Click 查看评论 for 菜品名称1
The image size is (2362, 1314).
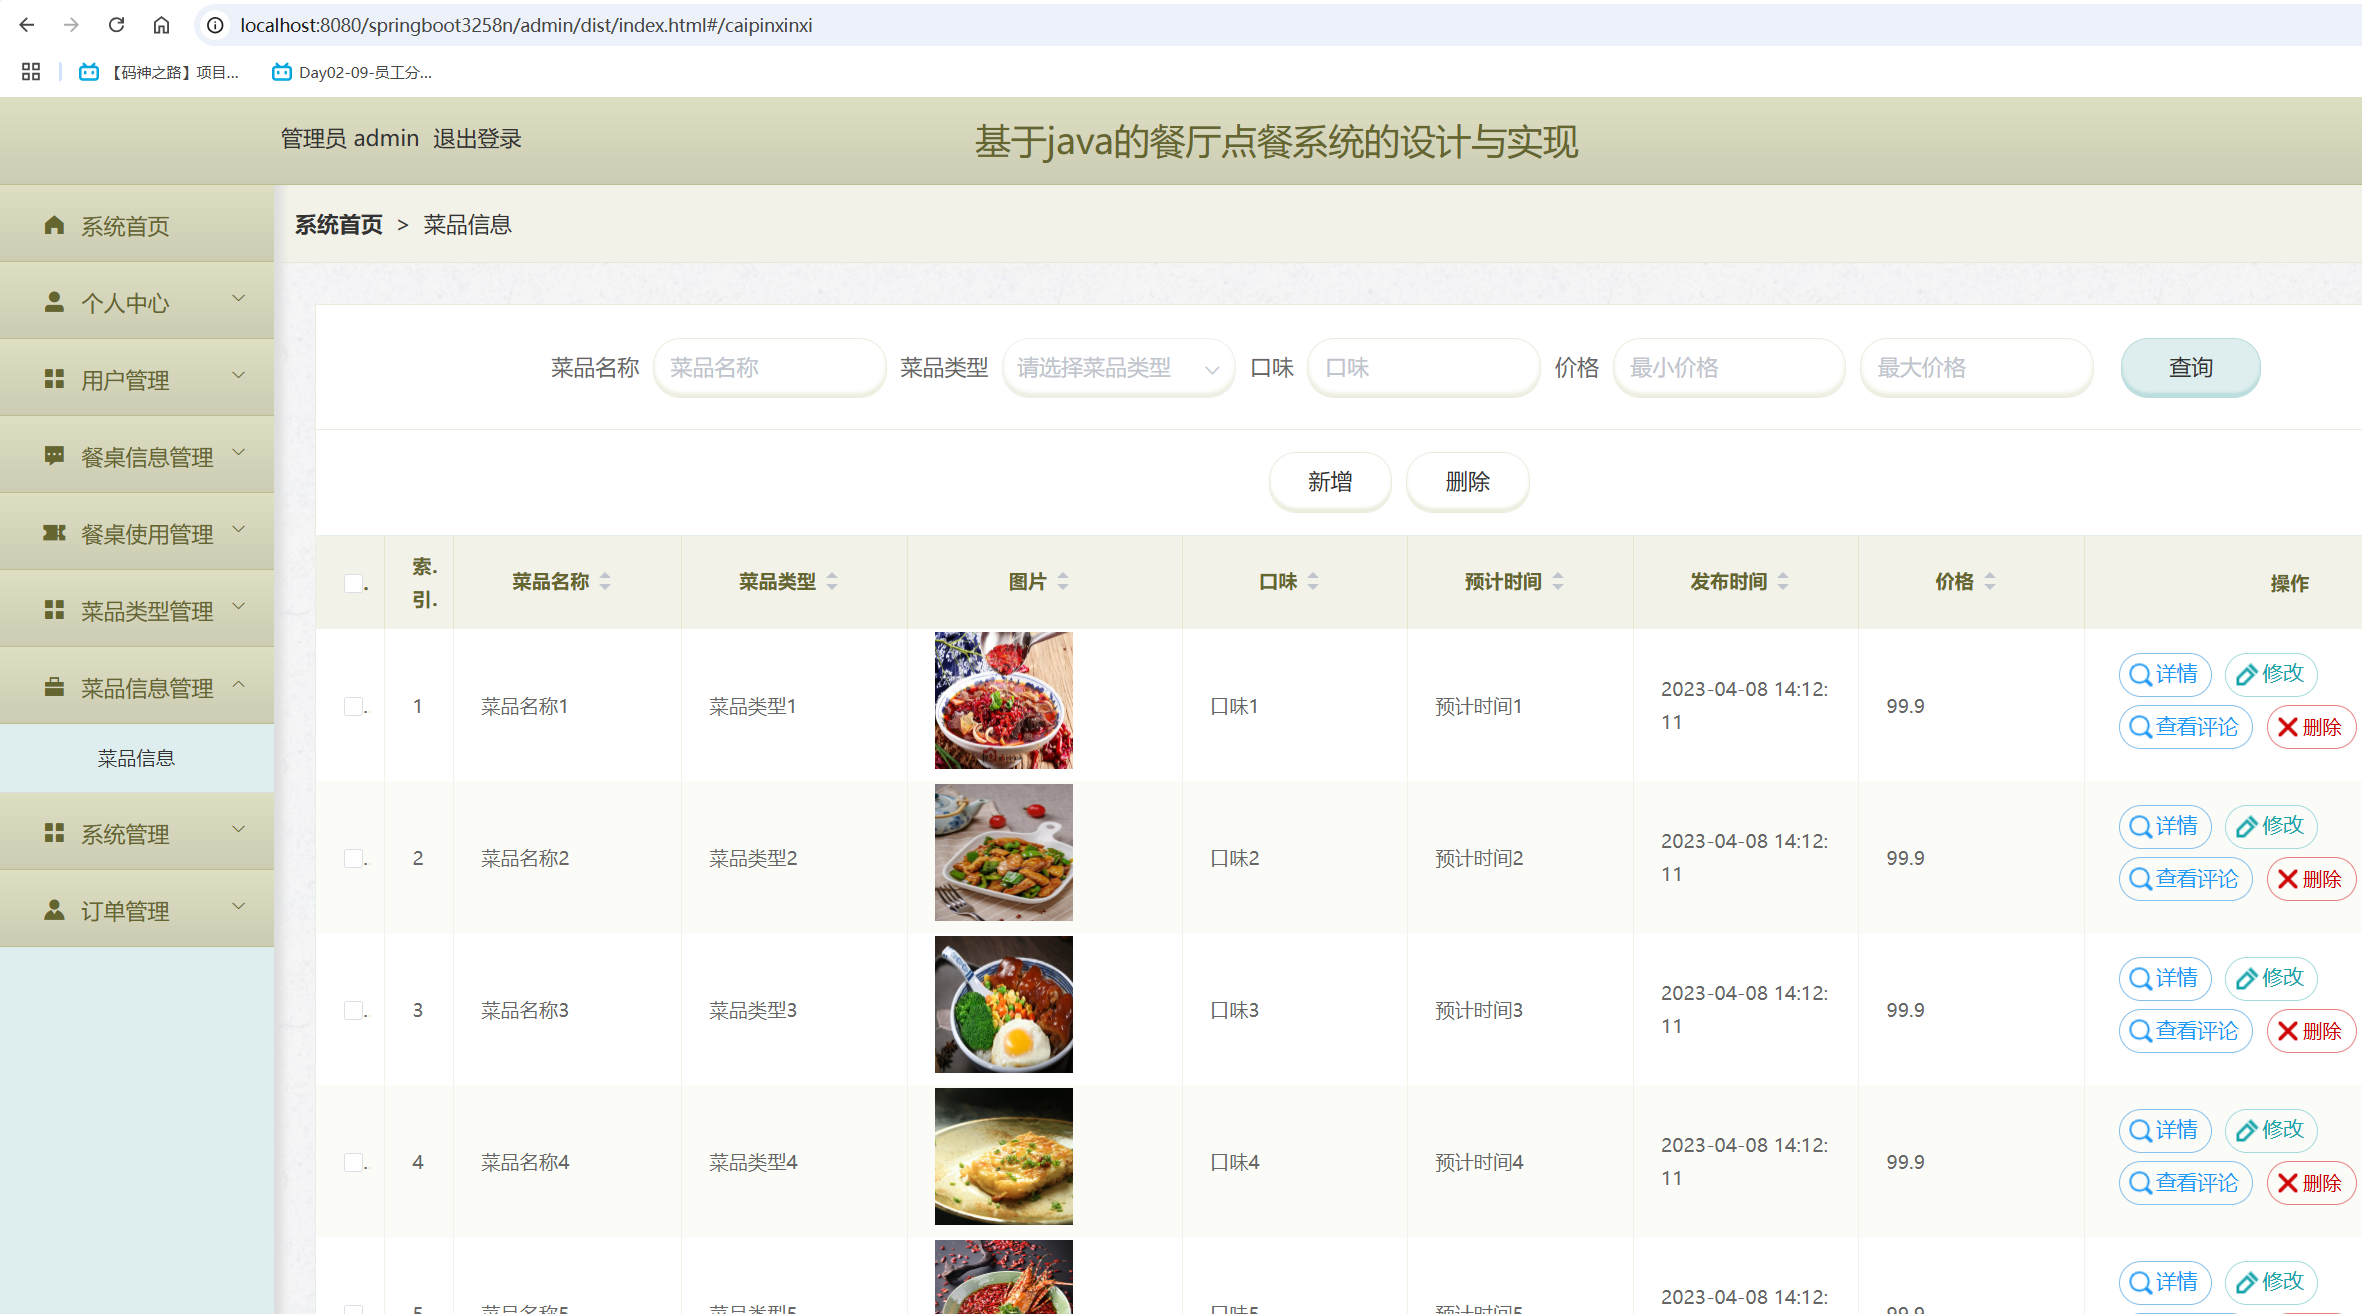click(x=2185, y=727)
